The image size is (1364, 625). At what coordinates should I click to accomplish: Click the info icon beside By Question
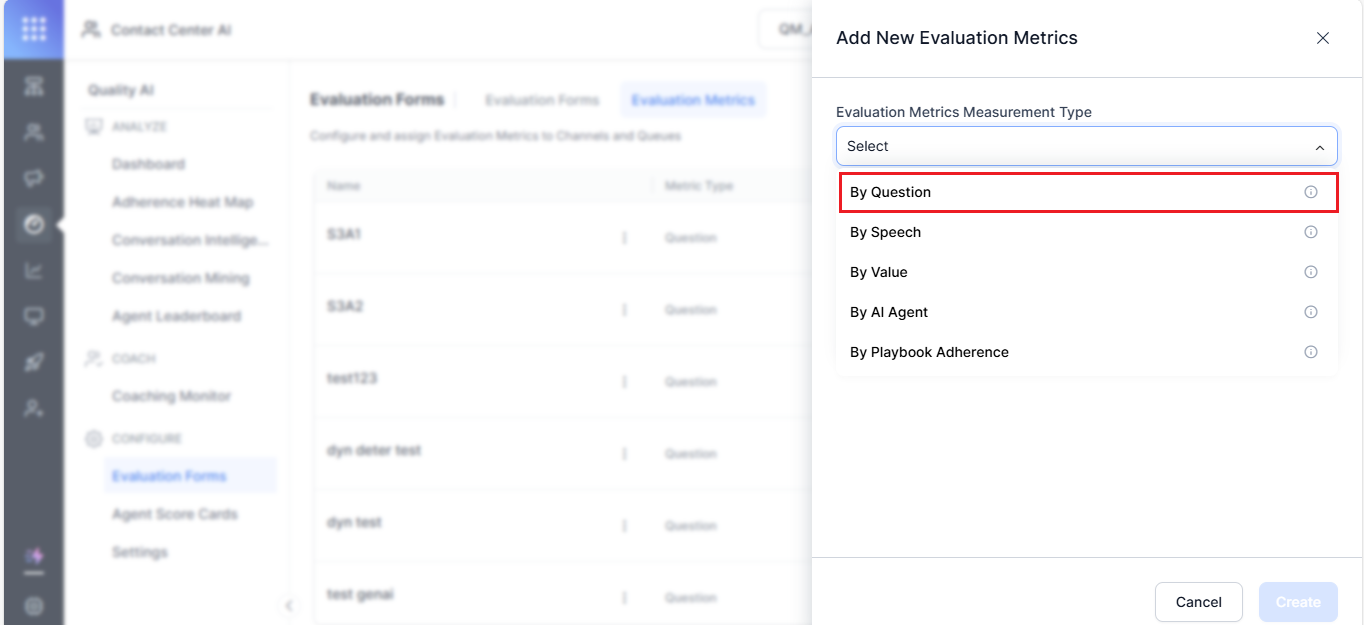(x=1310, y=192)
